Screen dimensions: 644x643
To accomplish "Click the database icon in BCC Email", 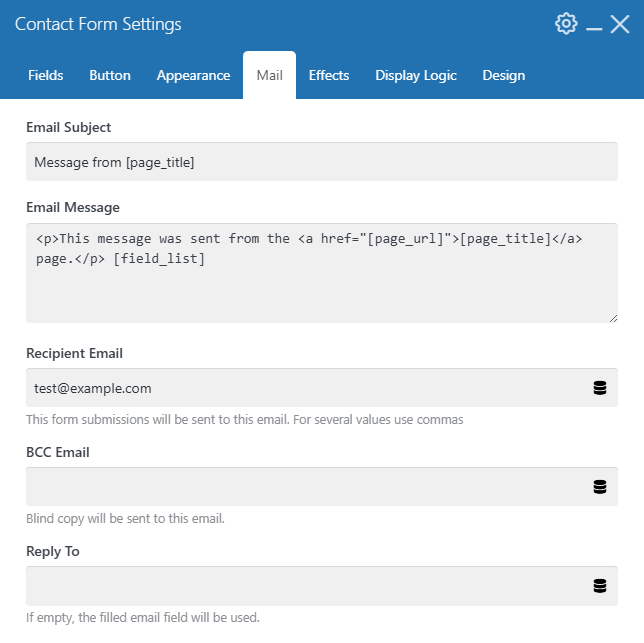I will click(600, 487).
